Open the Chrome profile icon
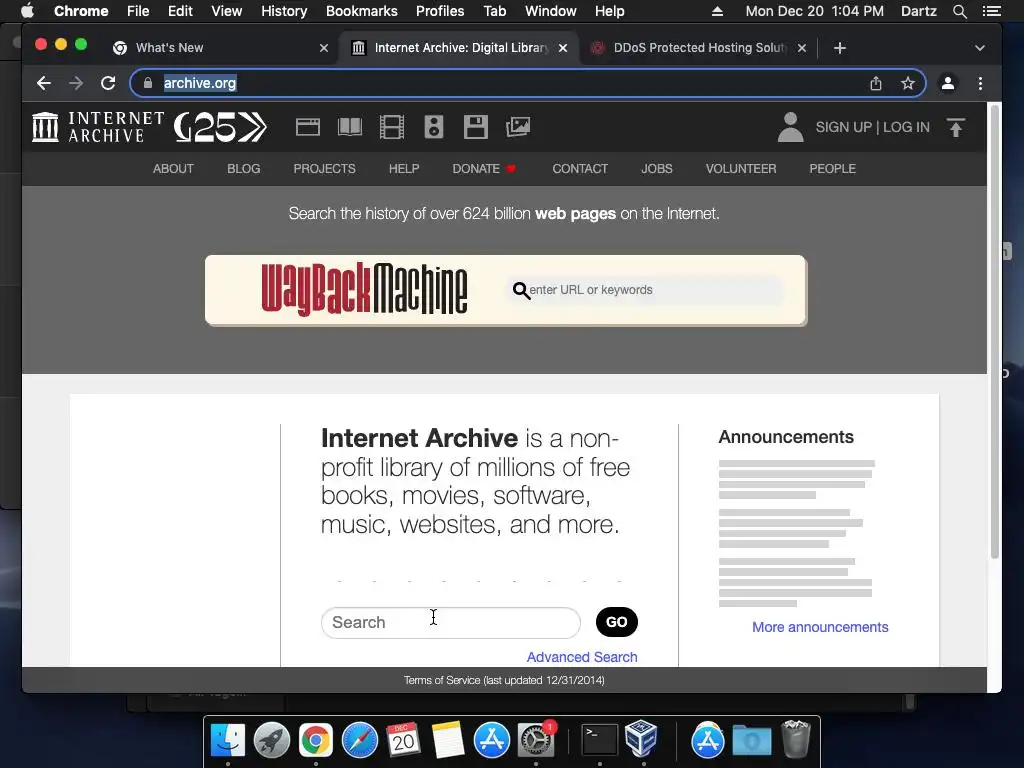This screenshot has height=768, width=1024. 948,83
